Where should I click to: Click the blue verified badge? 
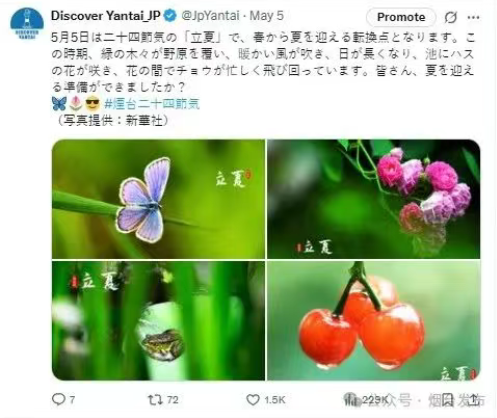[x=170, y=16]
